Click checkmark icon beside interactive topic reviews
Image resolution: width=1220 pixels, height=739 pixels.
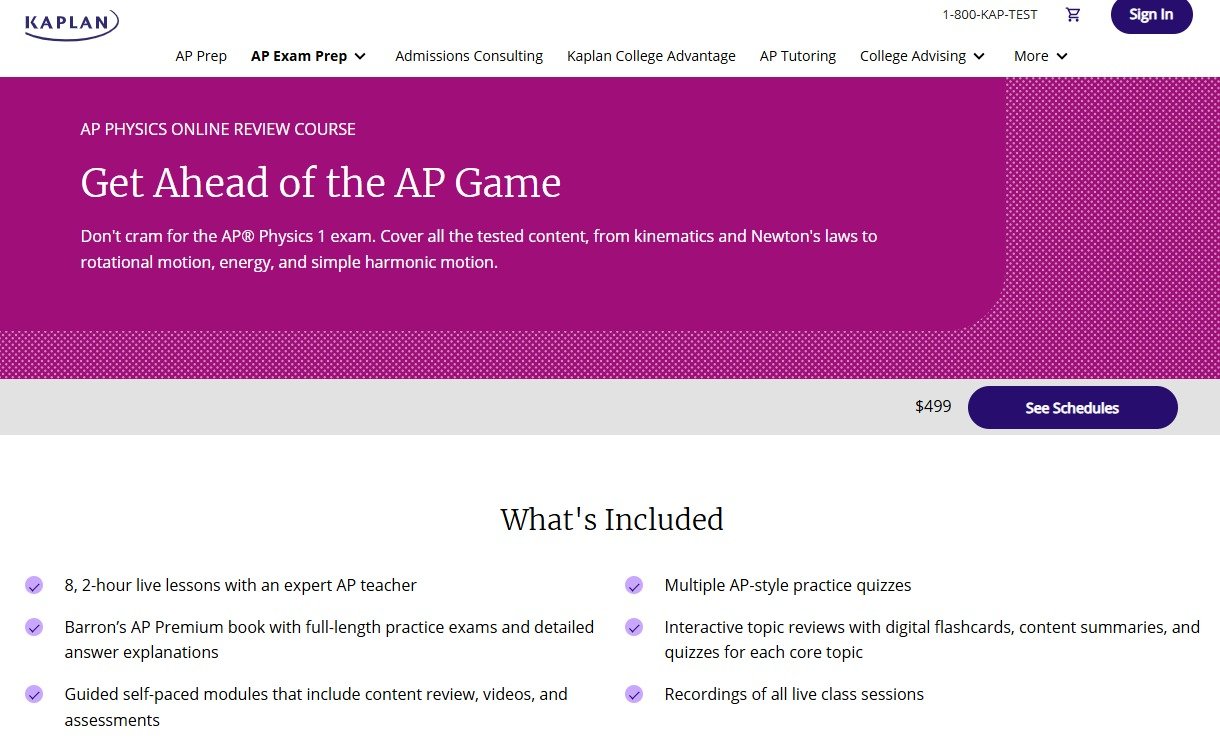(x=634, y=627)
